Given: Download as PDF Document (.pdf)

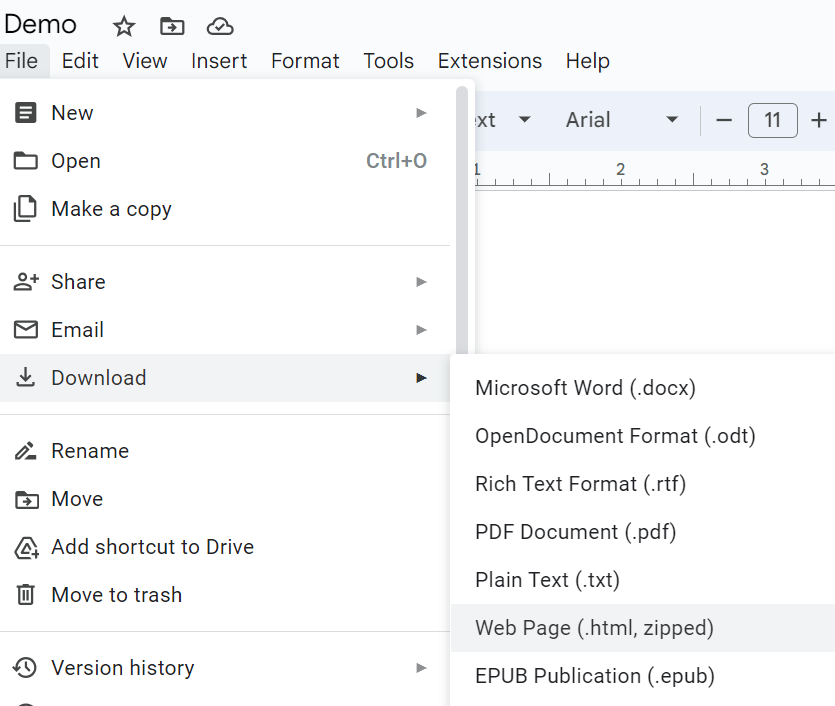Looking at the screenshot, I should [575, 532].
